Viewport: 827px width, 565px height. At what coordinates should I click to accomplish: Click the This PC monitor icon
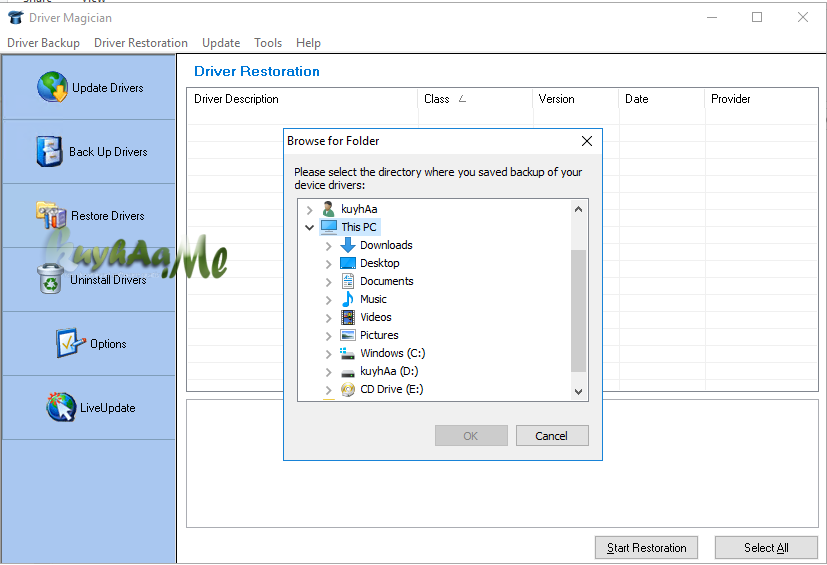click(x=329, y=227)
